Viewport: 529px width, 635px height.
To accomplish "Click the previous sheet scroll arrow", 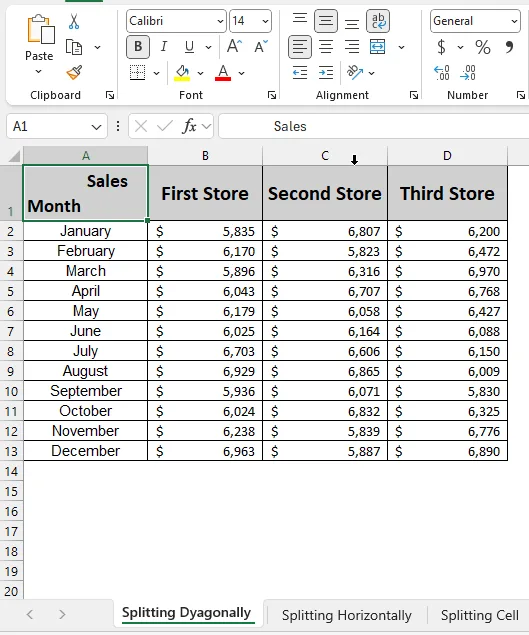I will point(30,614).
